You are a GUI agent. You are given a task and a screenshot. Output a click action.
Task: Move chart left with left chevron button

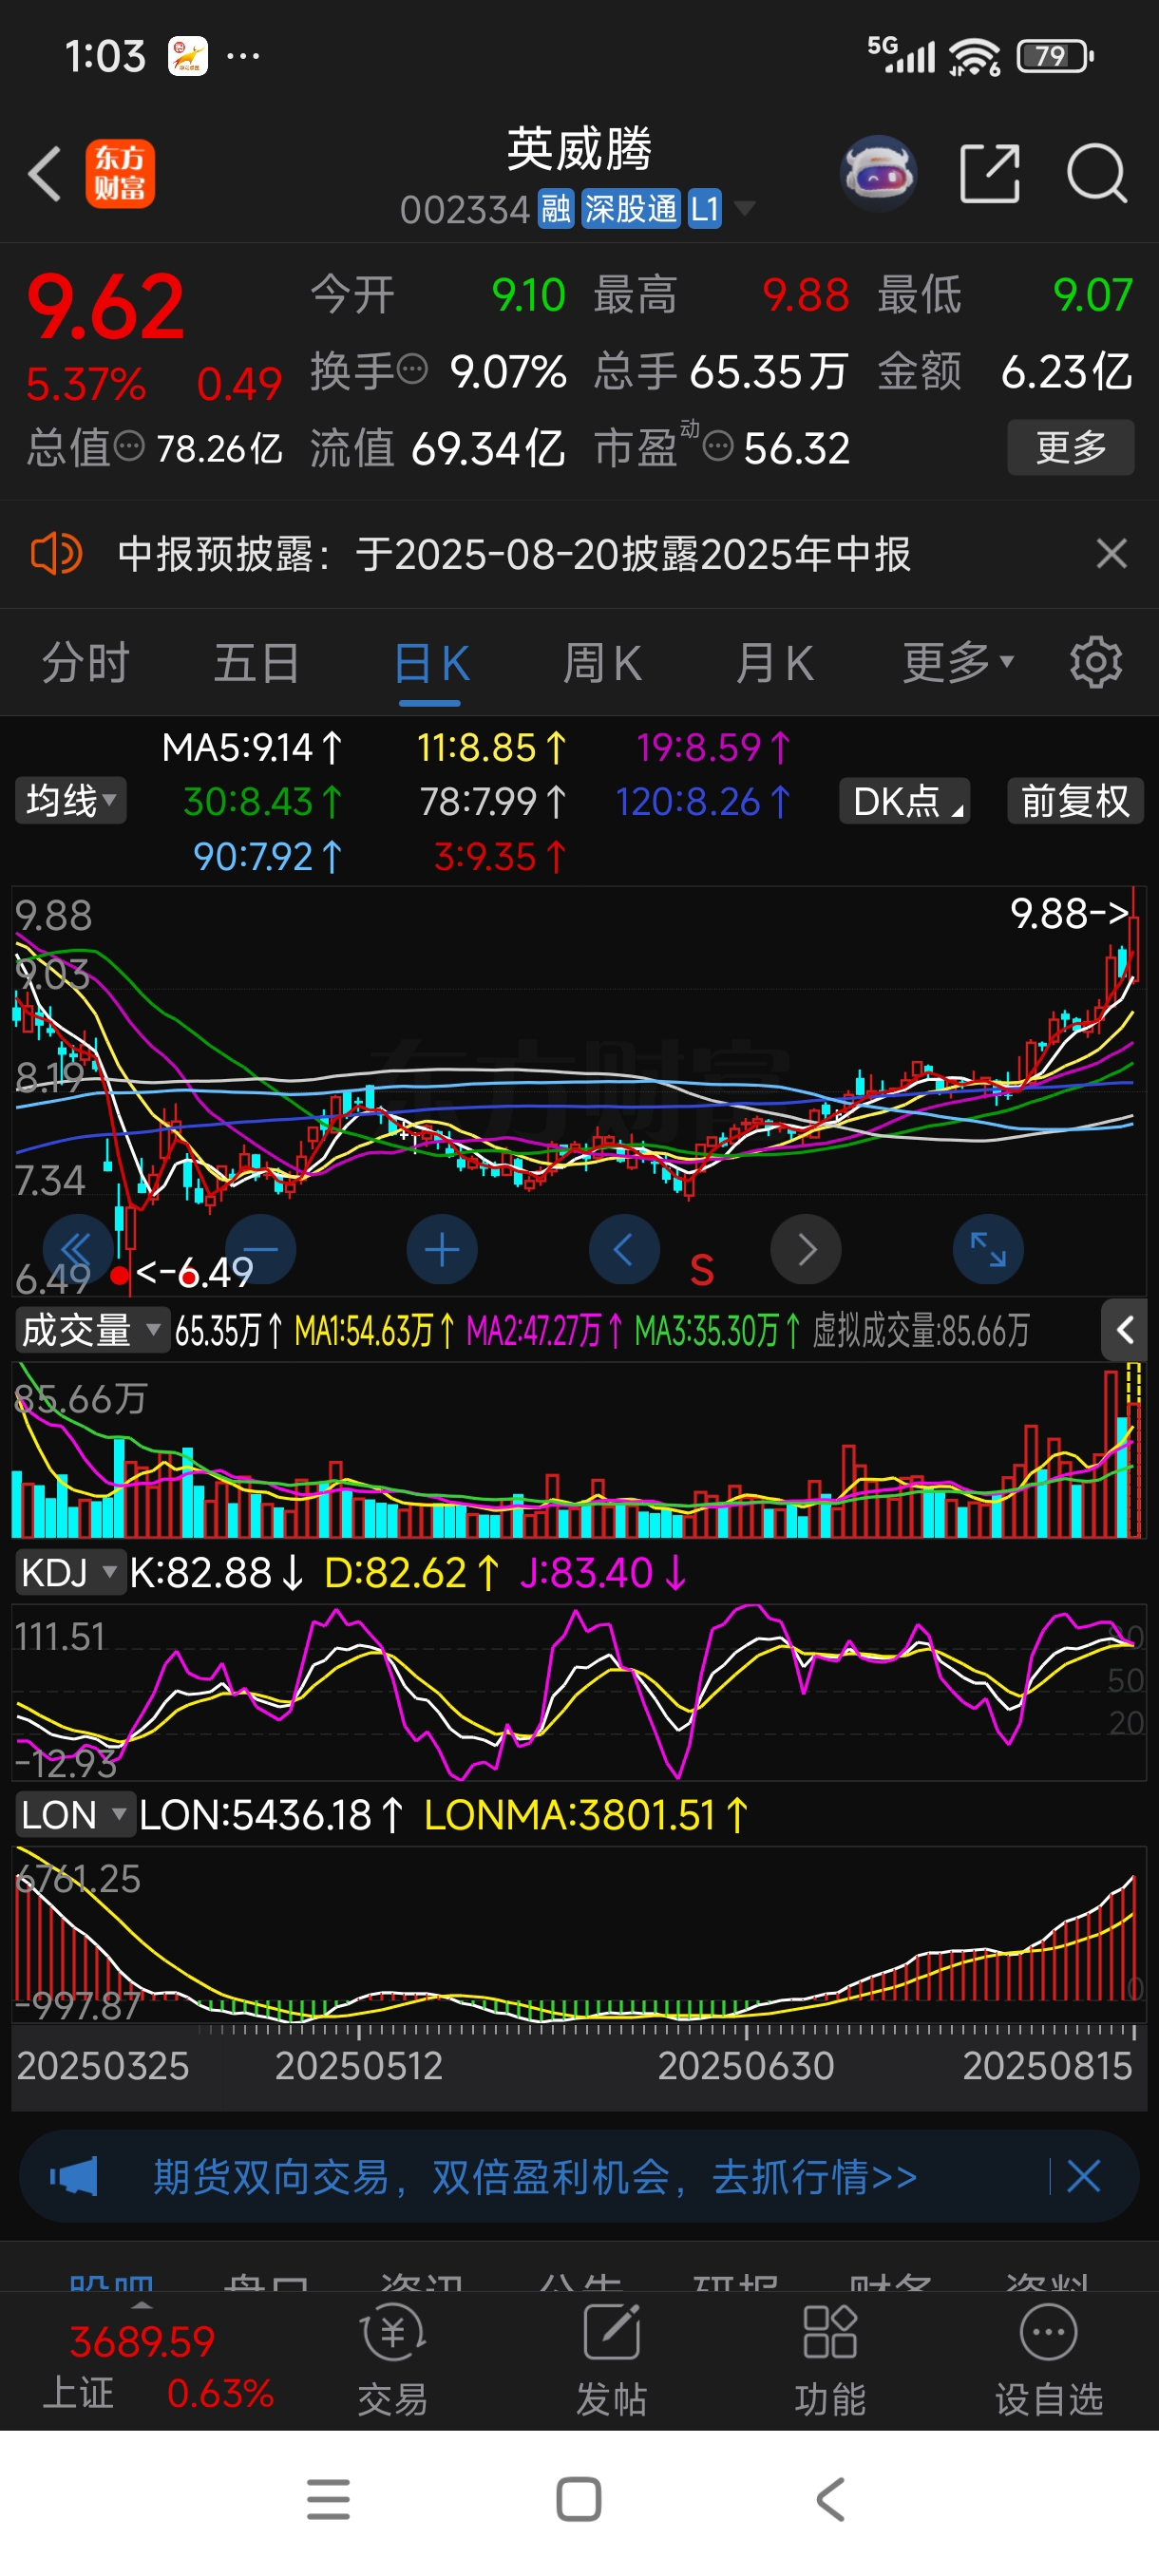624,1249
